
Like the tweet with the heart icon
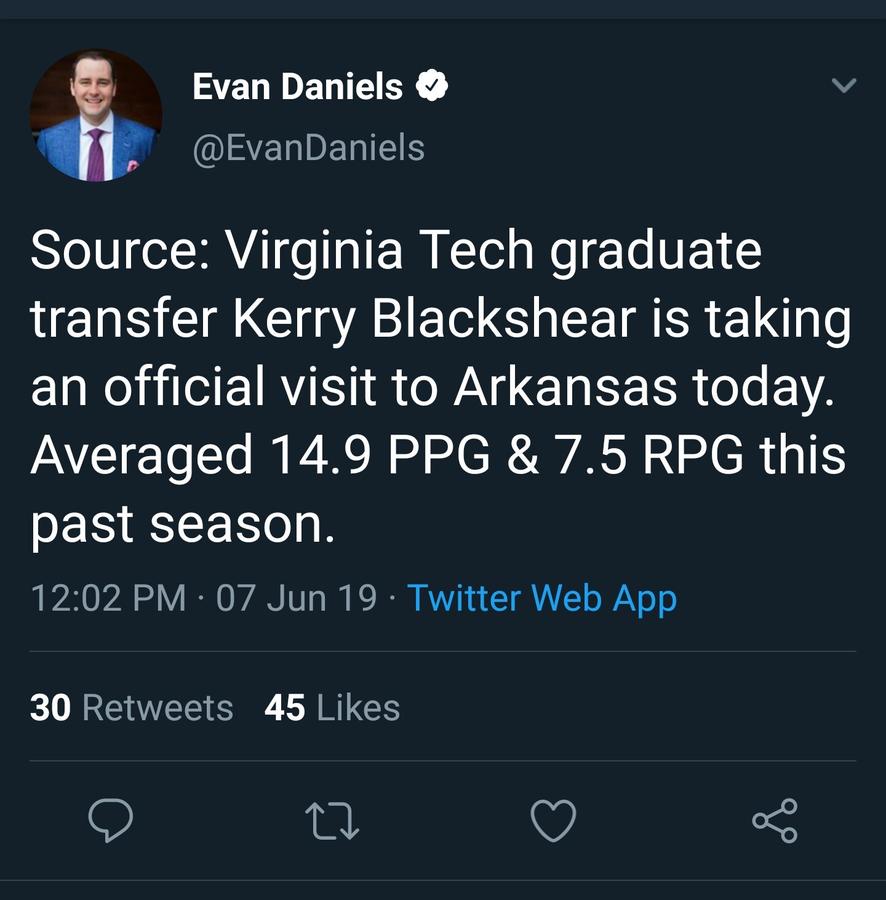553,821
